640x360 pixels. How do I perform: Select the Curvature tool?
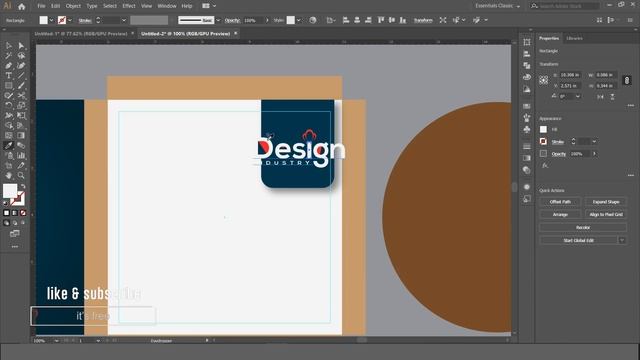tap(21, 65)
